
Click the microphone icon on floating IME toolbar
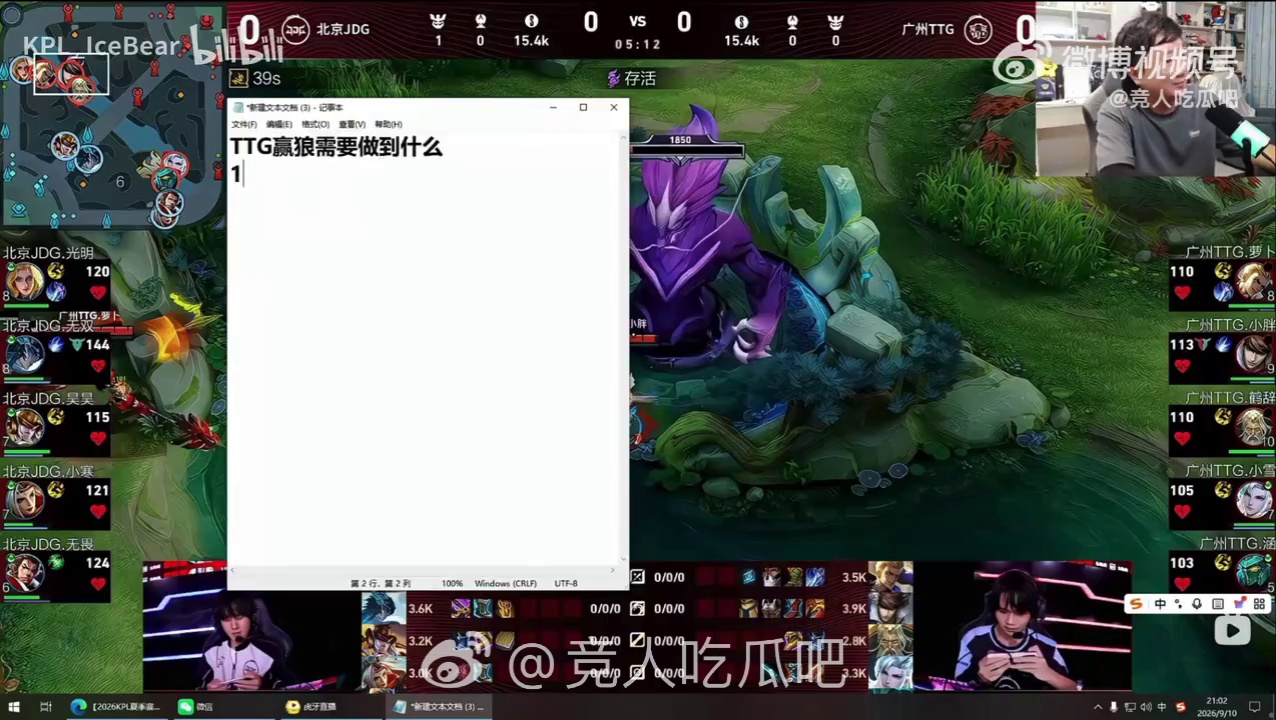[1197, 604]
